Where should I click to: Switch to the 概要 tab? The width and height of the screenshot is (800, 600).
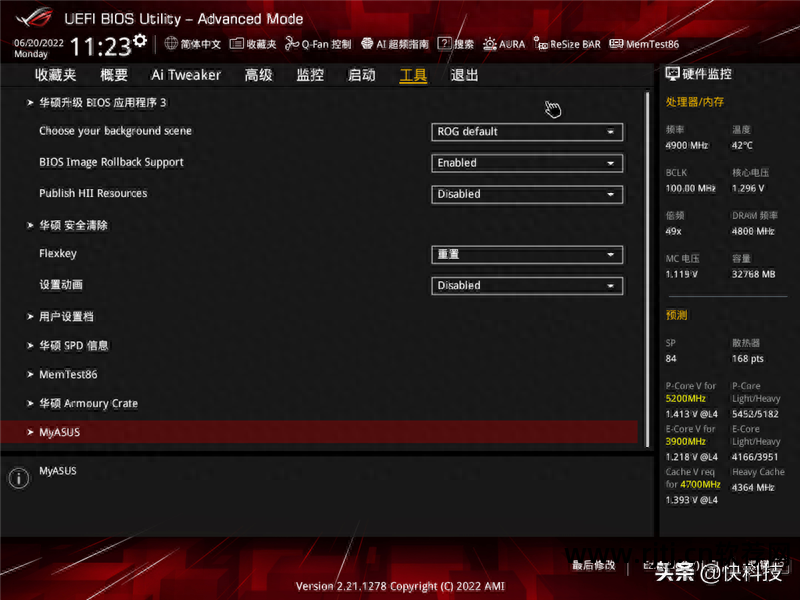click(114, 75)
